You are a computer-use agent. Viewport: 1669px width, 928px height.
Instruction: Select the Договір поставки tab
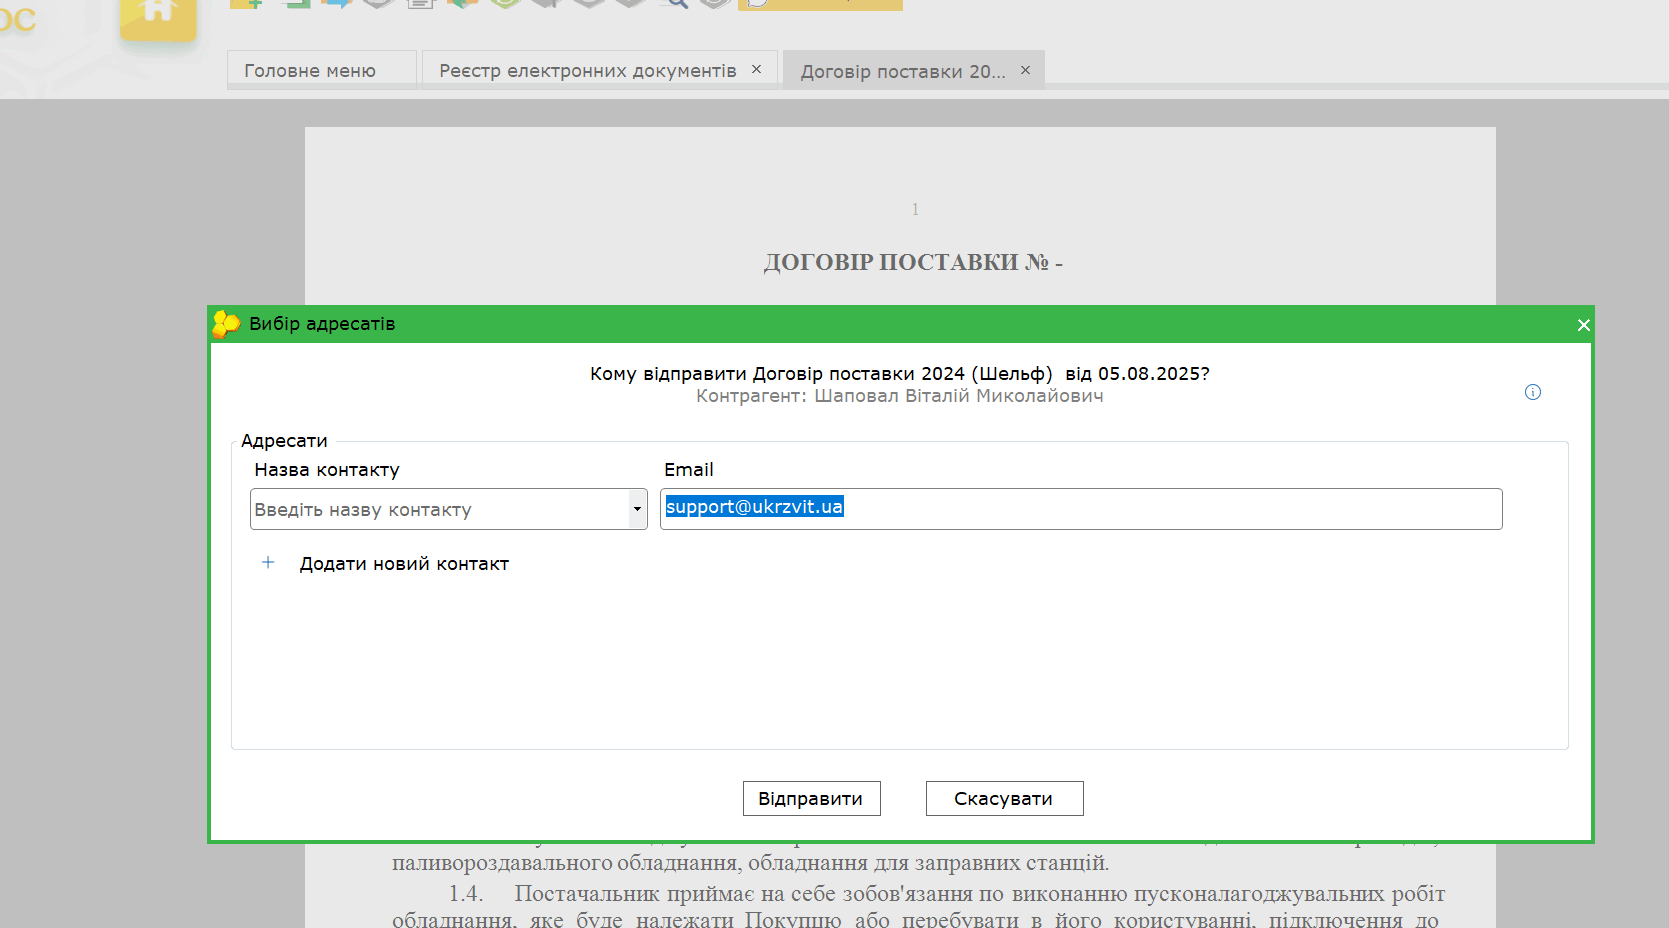pyautogui.click(x=902, y=72)
